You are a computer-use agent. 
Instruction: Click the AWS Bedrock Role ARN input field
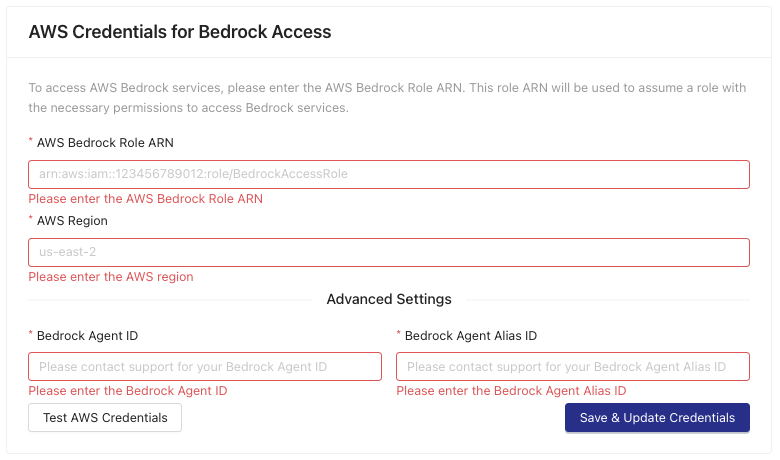tap(389, 174)
